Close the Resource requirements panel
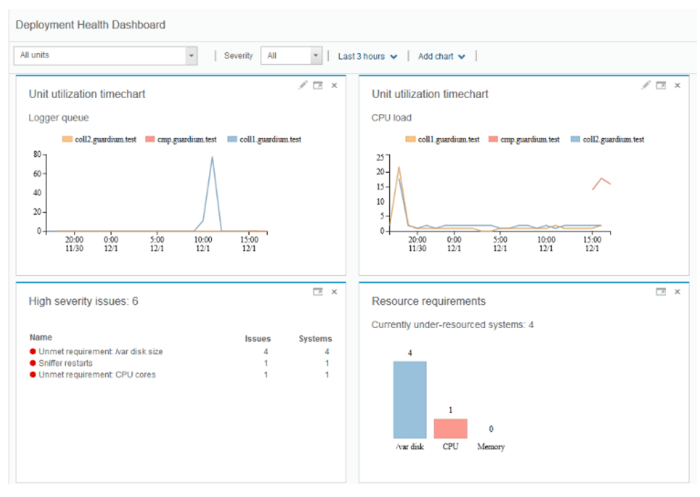Screen dimensions: 700x497 (677, 291)
